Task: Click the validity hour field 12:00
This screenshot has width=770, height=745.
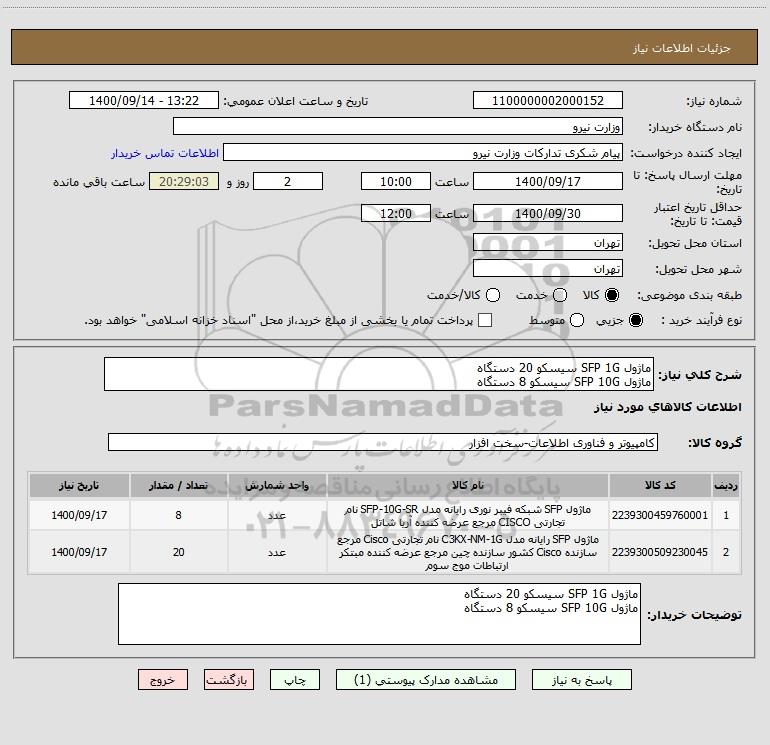Action: [396, 213]
